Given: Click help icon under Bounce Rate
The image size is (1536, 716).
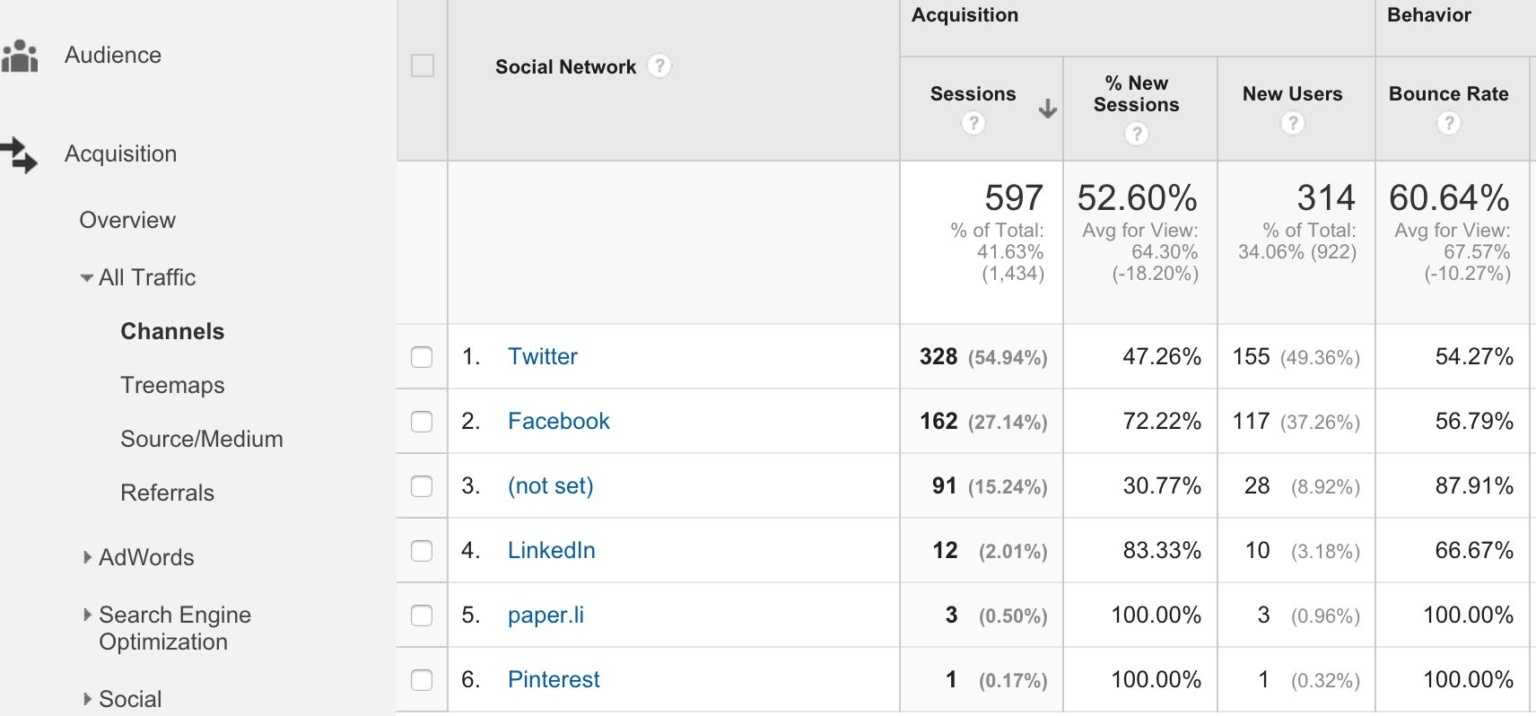Looking at the screenshot, I should tap(1448, 124).
